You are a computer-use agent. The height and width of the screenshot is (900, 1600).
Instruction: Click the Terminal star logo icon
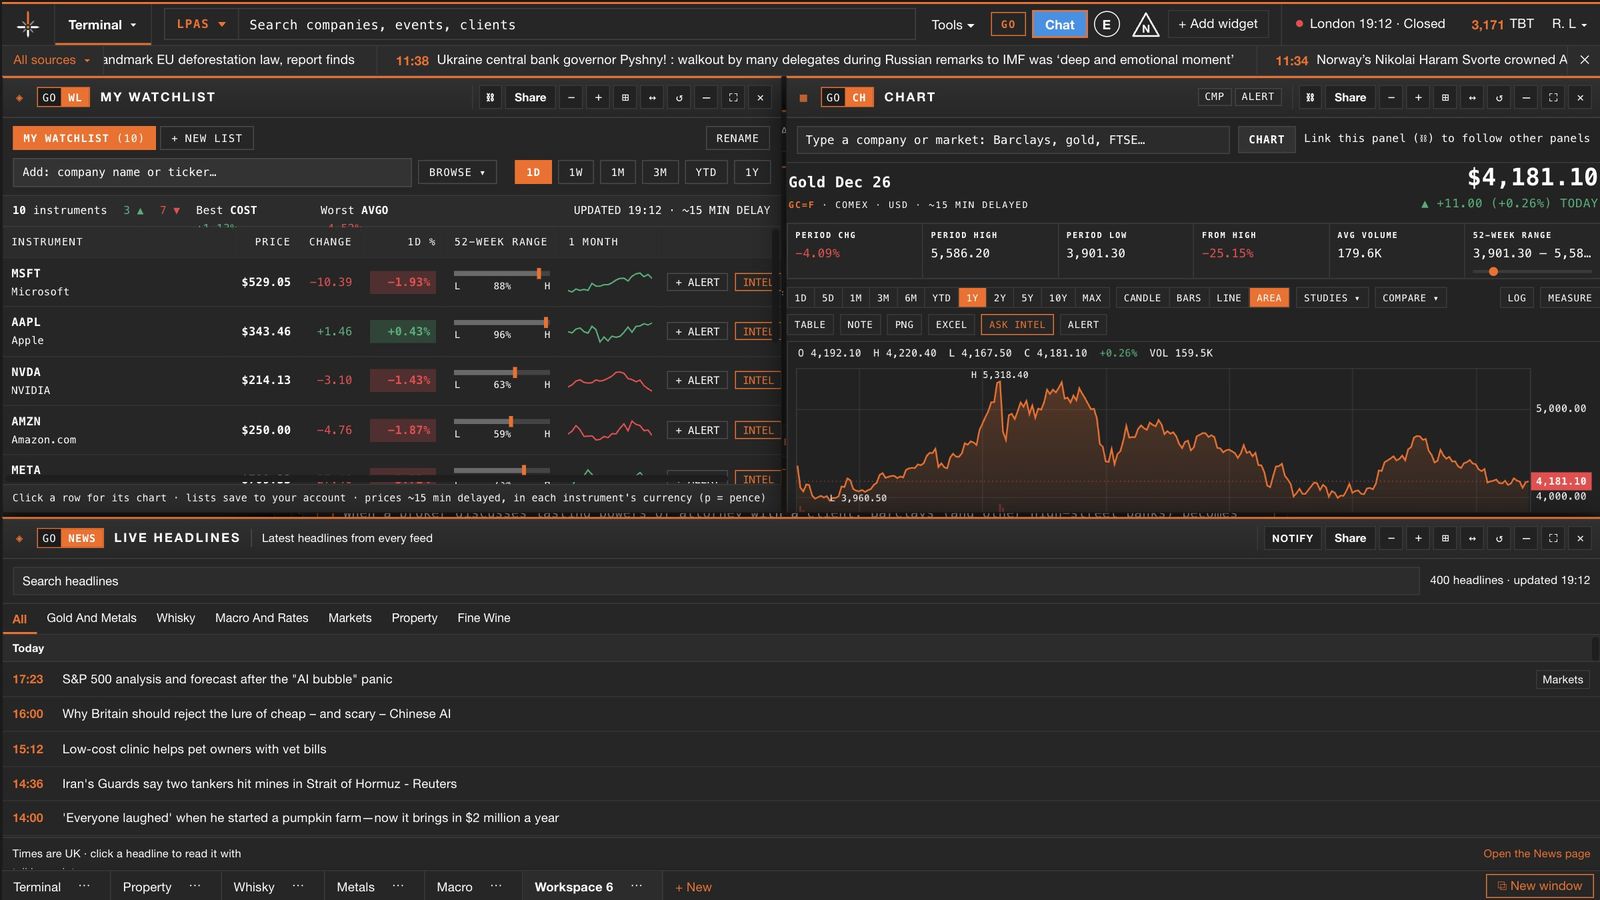pos(28,24)
